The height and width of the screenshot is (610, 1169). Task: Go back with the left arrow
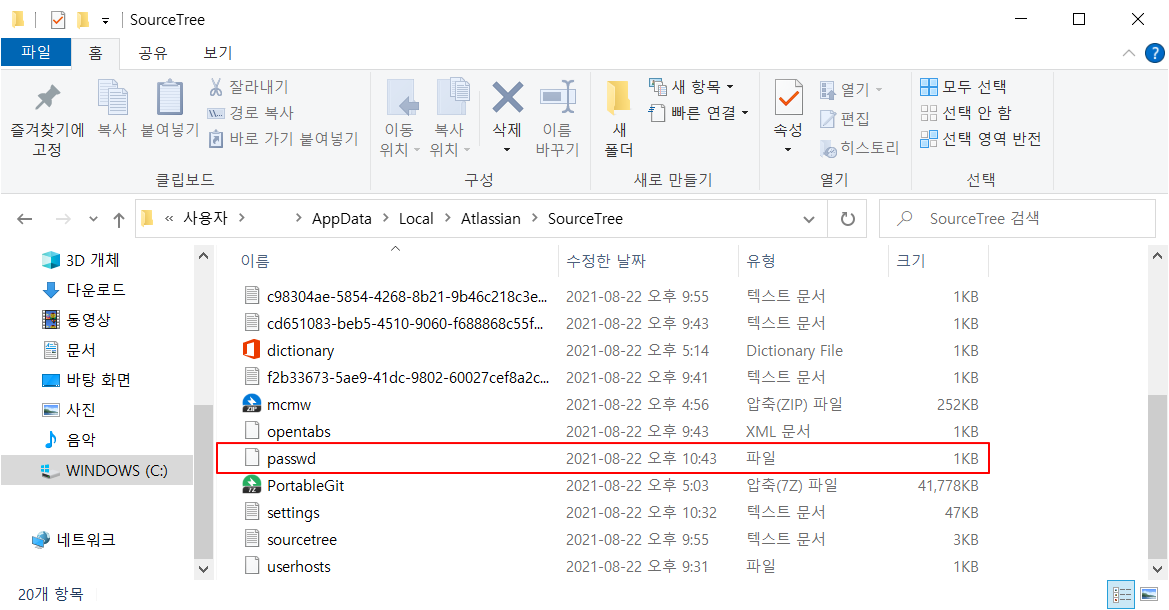pos(25,218)
